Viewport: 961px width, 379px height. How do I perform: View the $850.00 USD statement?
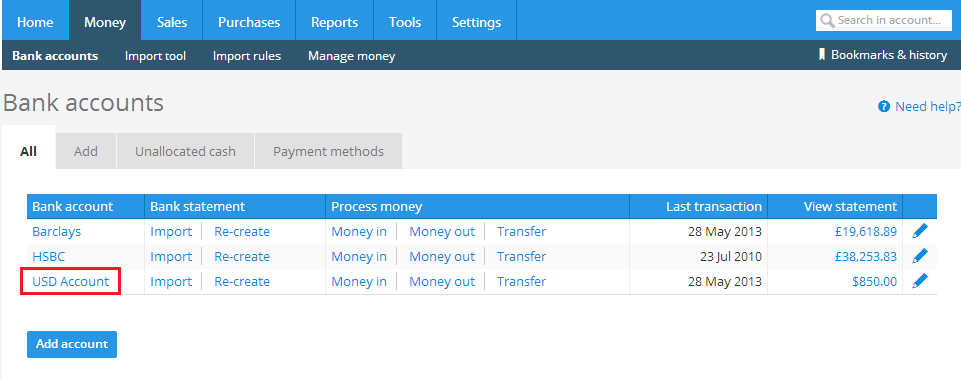click(875, 281)
